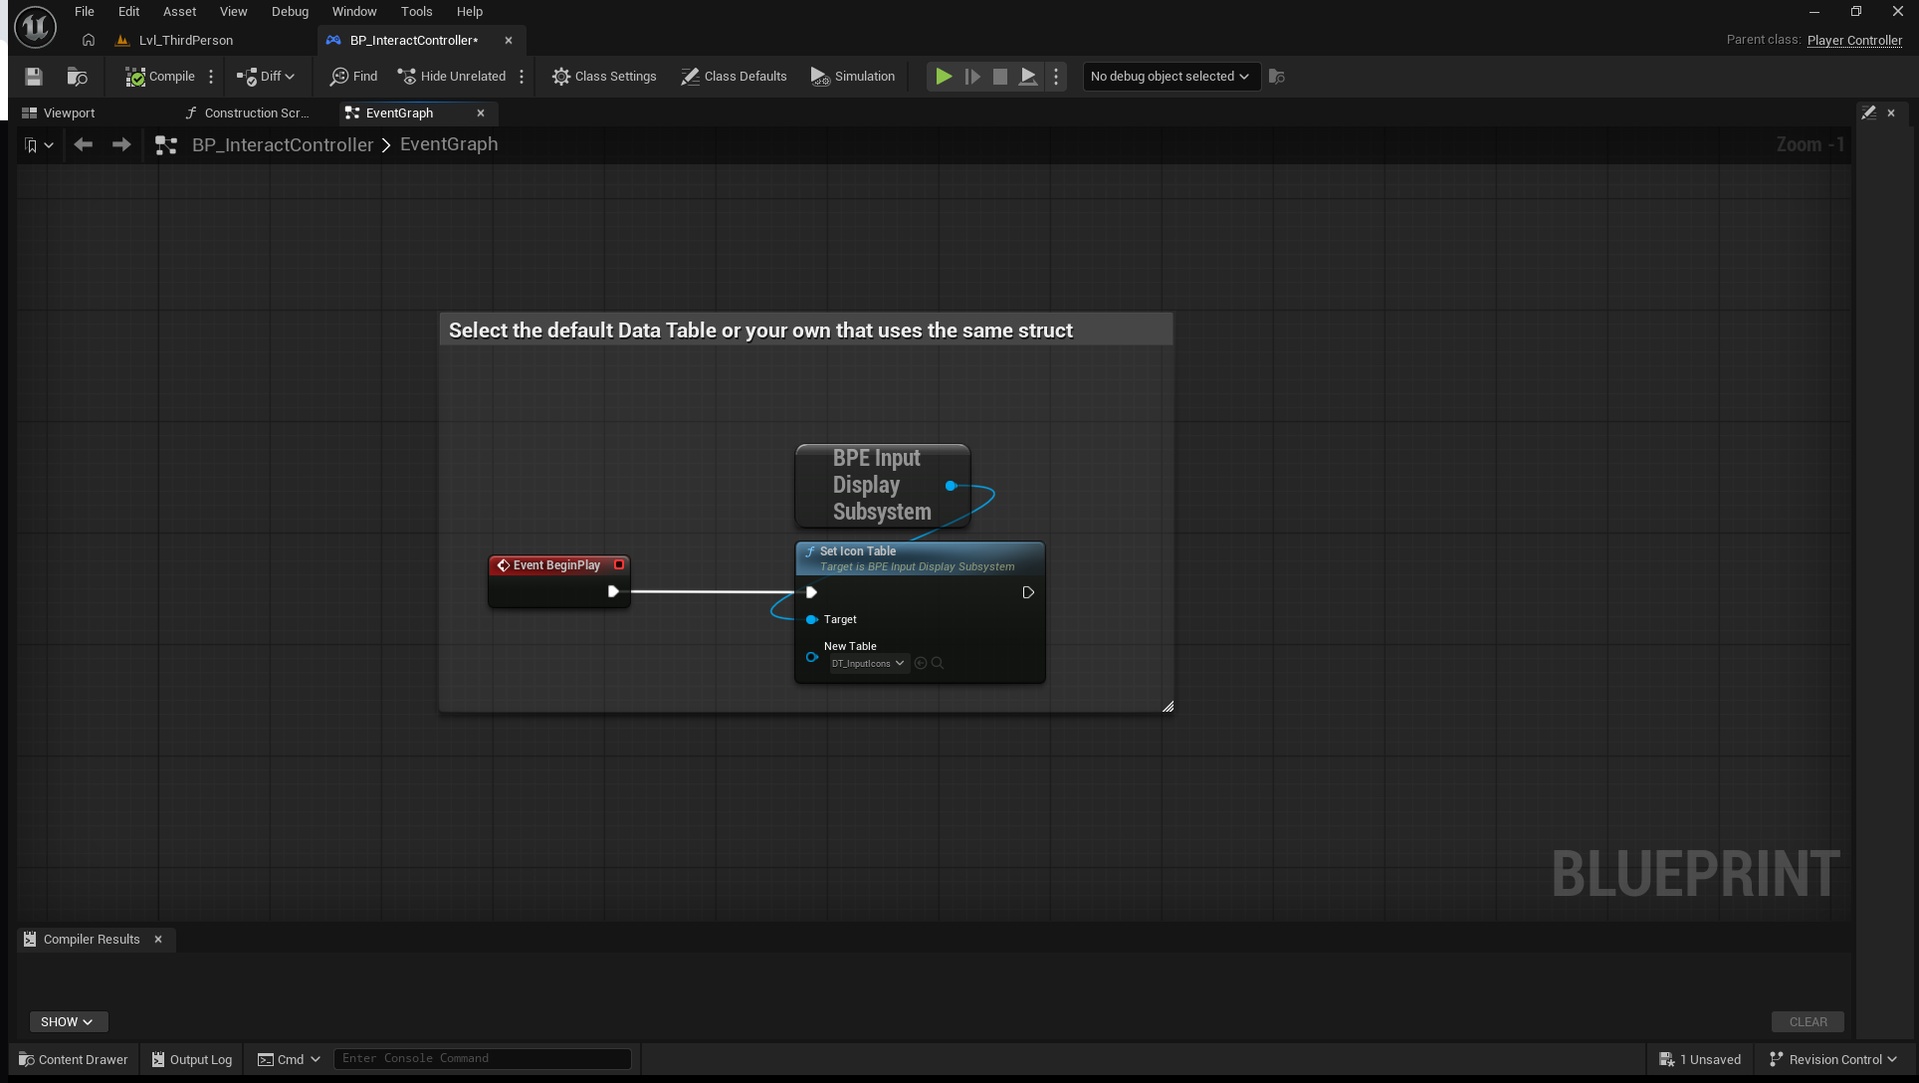Open the Diff dropdown
The width and height of the screenshot is (1919, 1083).
click(265, 76)
